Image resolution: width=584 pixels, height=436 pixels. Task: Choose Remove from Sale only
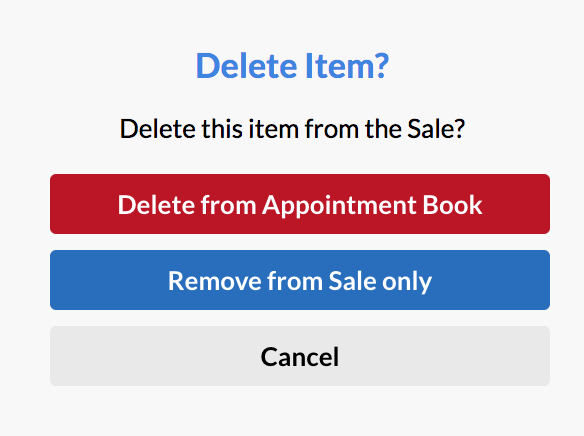[300, 280]
